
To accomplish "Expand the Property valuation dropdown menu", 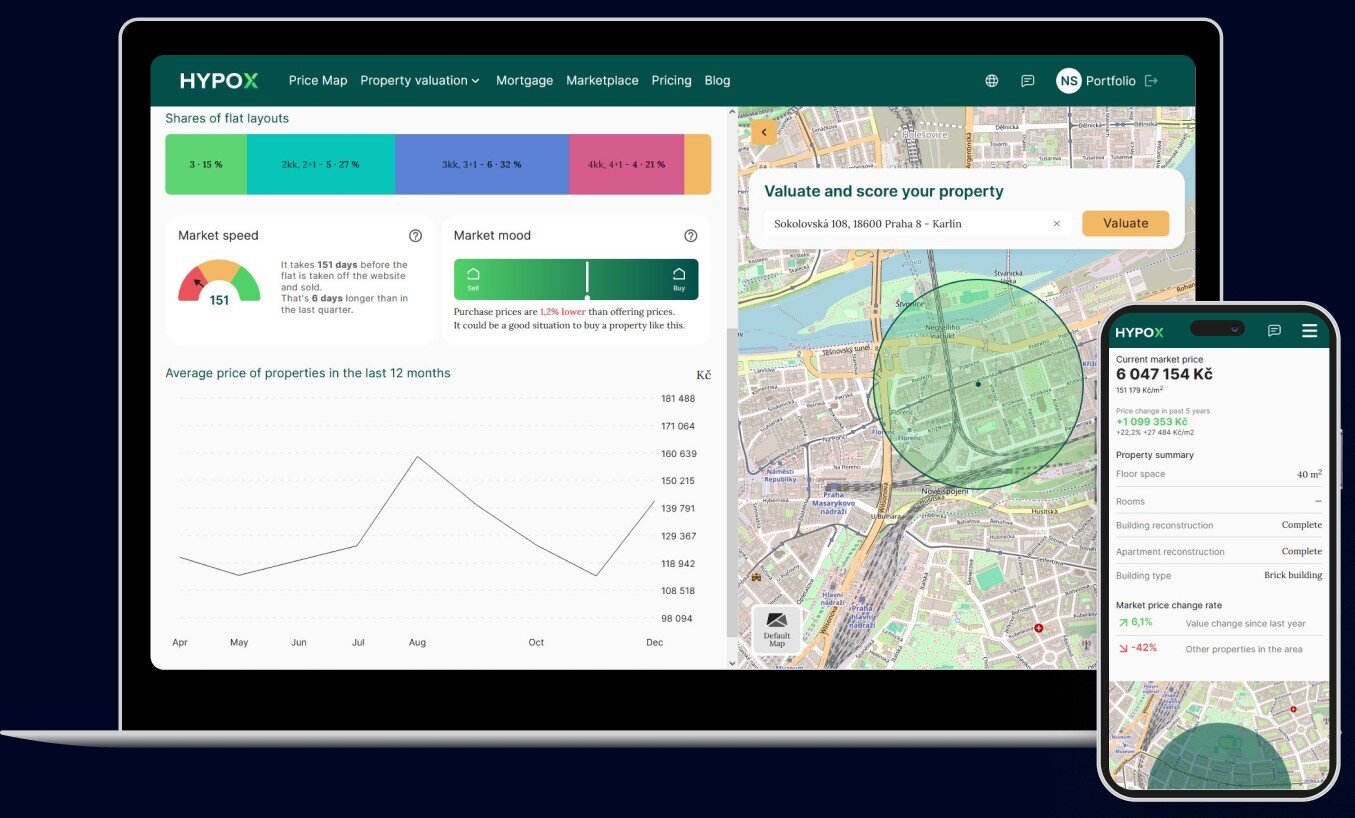I will click(x=420, y=81).
